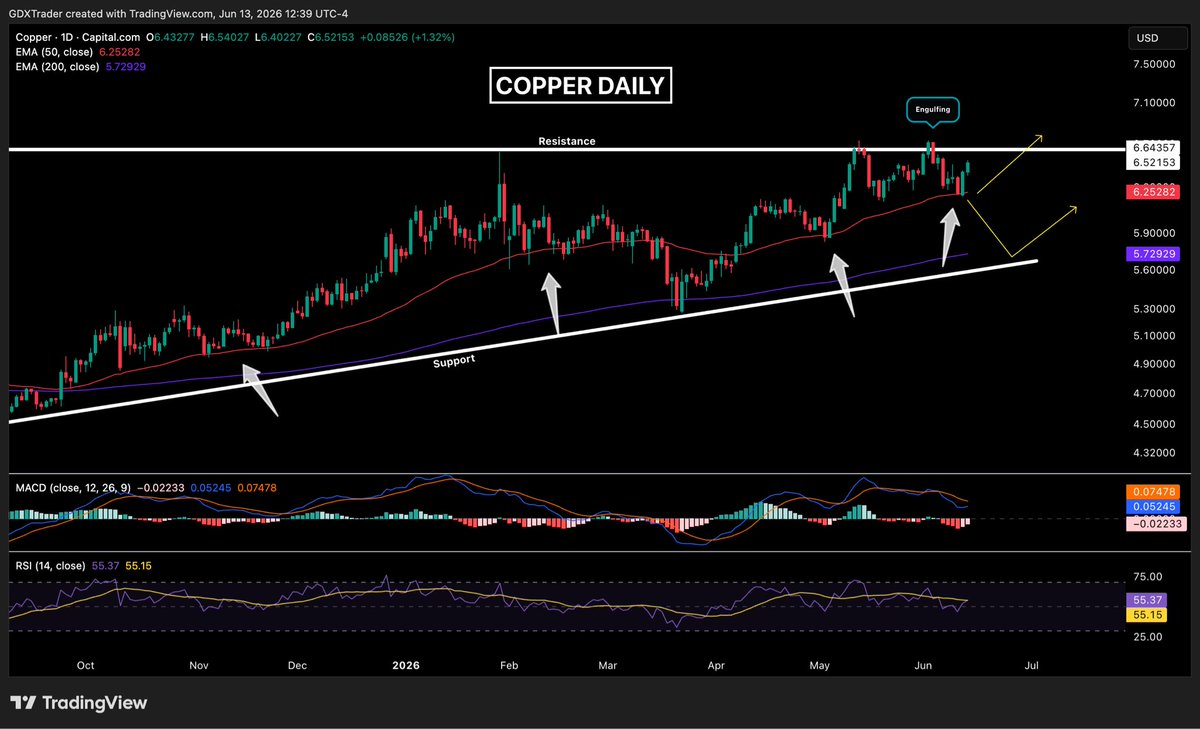Click the Support trendline label
This screenshot has height=729, width=1200.
click(x=453, y=361)
